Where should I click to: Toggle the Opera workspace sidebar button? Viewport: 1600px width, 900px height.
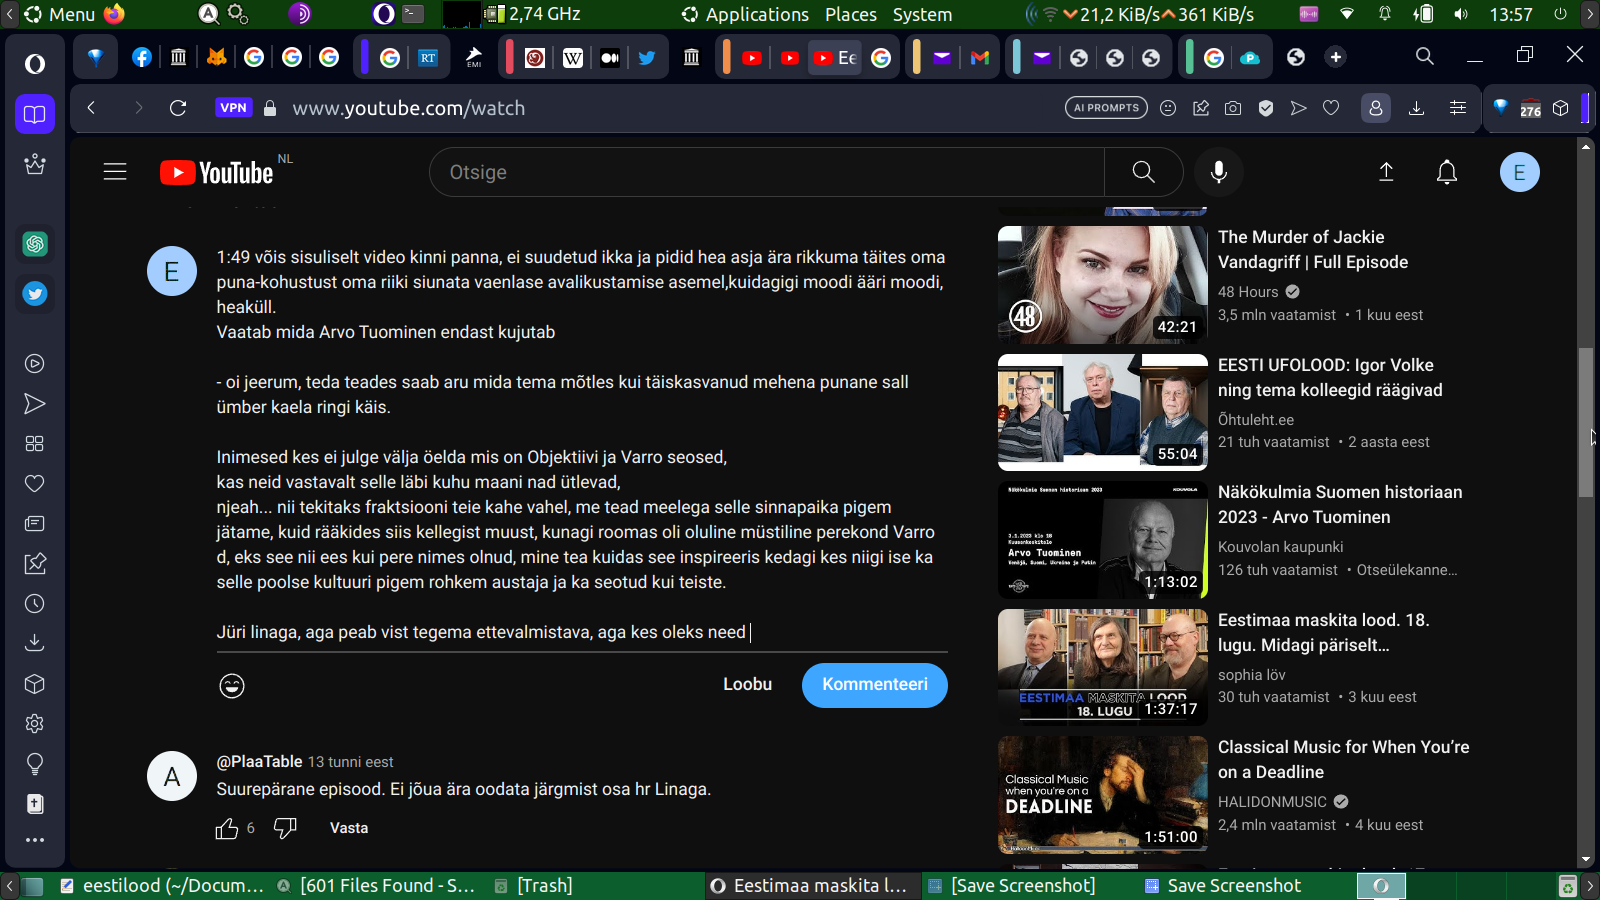(x=35, y=114)
